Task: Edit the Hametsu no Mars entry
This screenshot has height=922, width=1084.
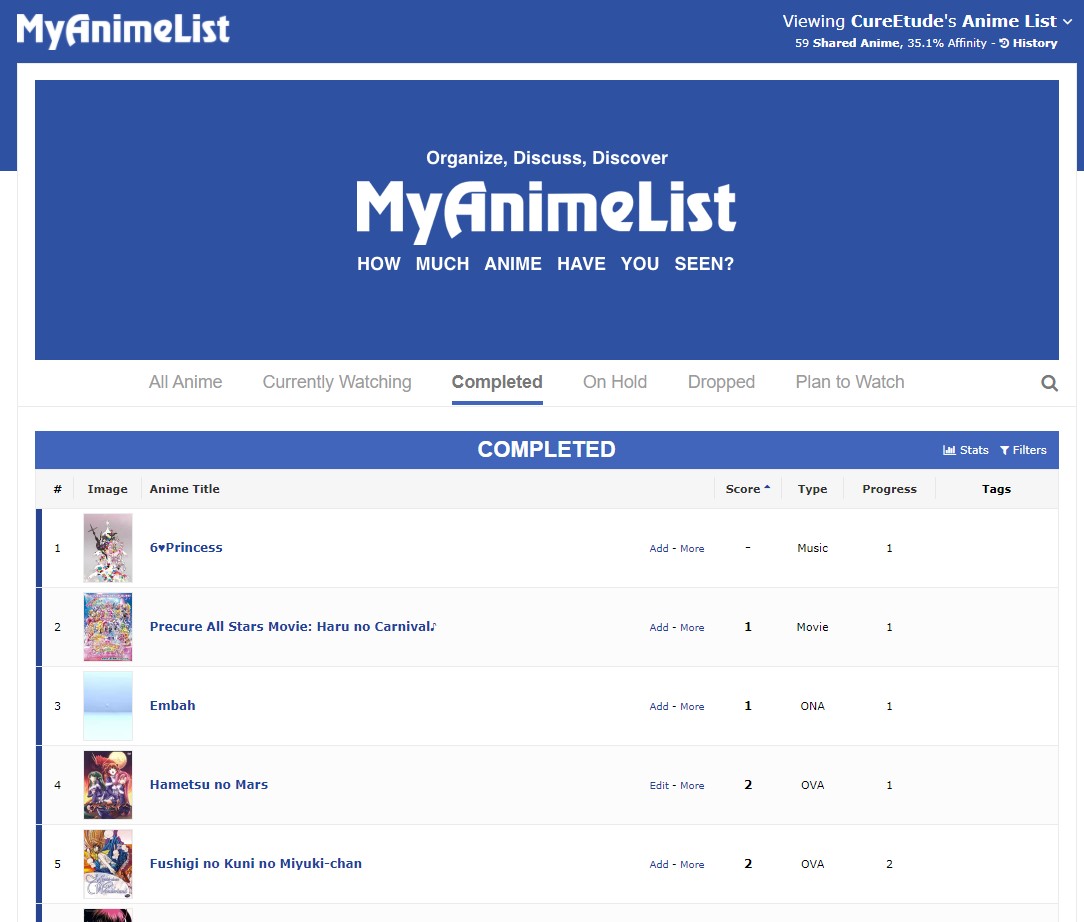Action: point(657,785)
